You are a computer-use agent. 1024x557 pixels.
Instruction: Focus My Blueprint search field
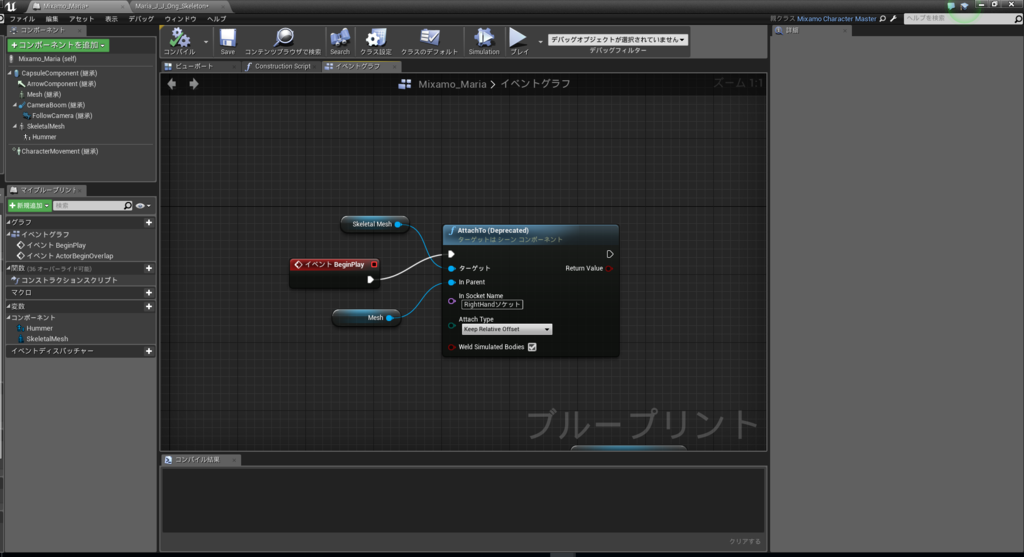[x=88, y=206]
